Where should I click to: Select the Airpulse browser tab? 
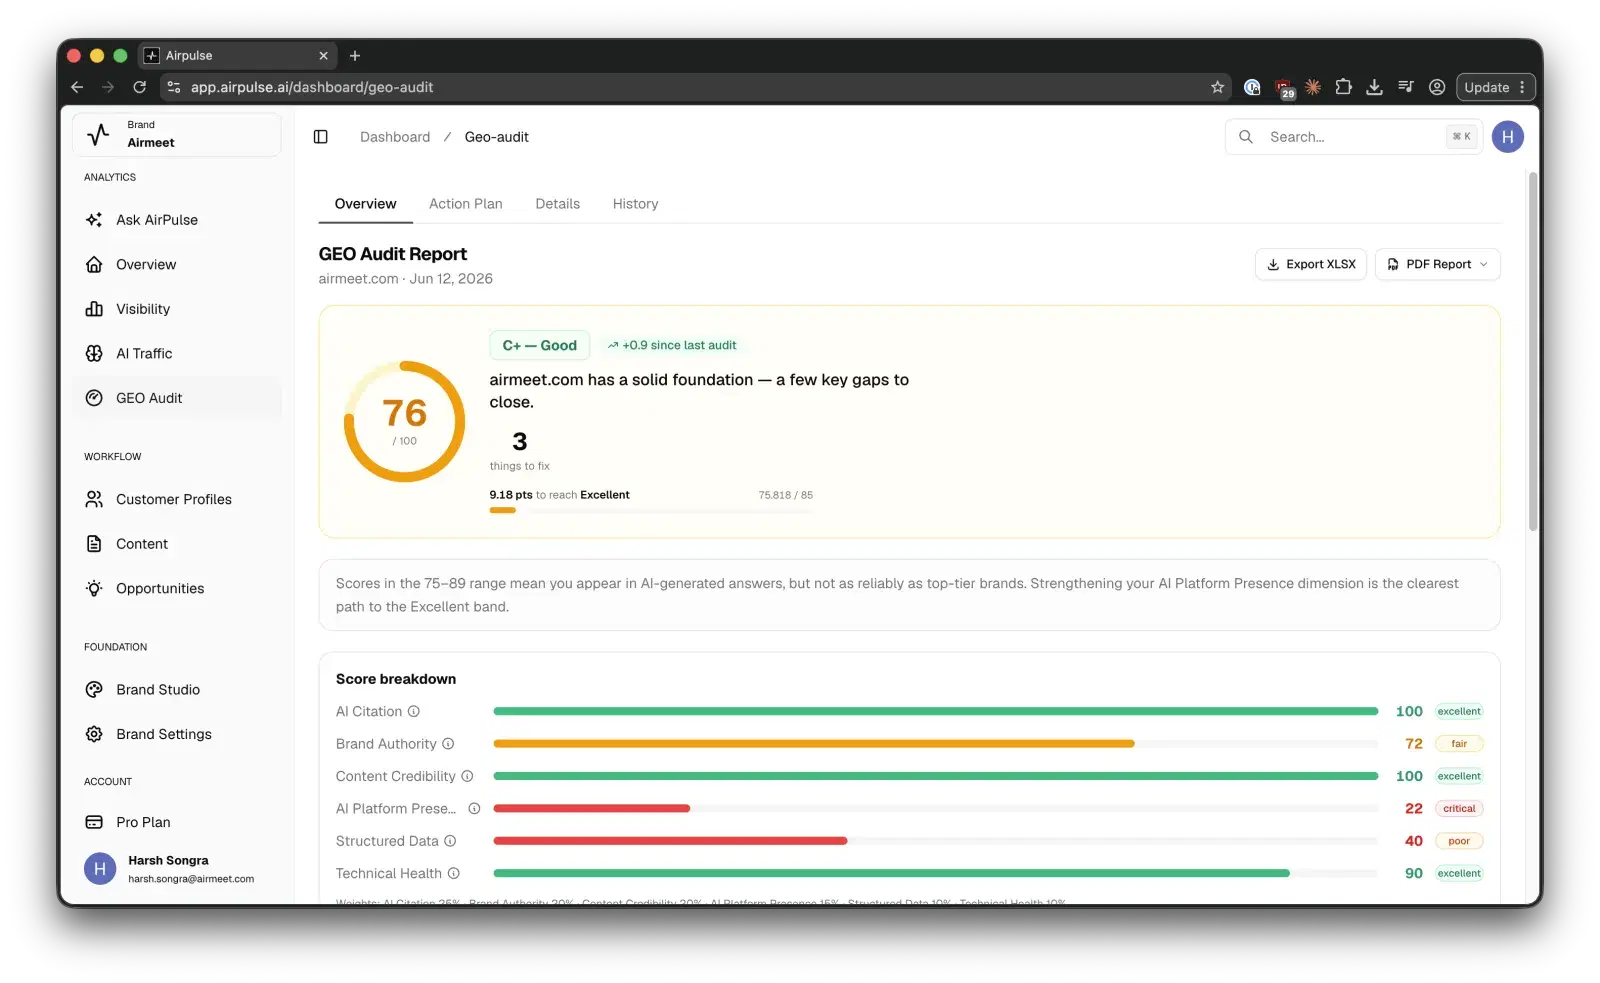(235, 56)
